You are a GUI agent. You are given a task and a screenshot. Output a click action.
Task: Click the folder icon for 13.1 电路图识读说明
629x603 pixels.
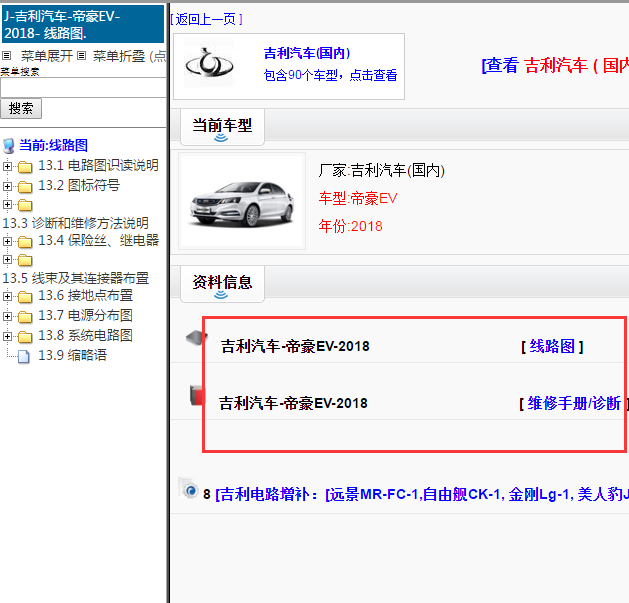pos(25,166)
